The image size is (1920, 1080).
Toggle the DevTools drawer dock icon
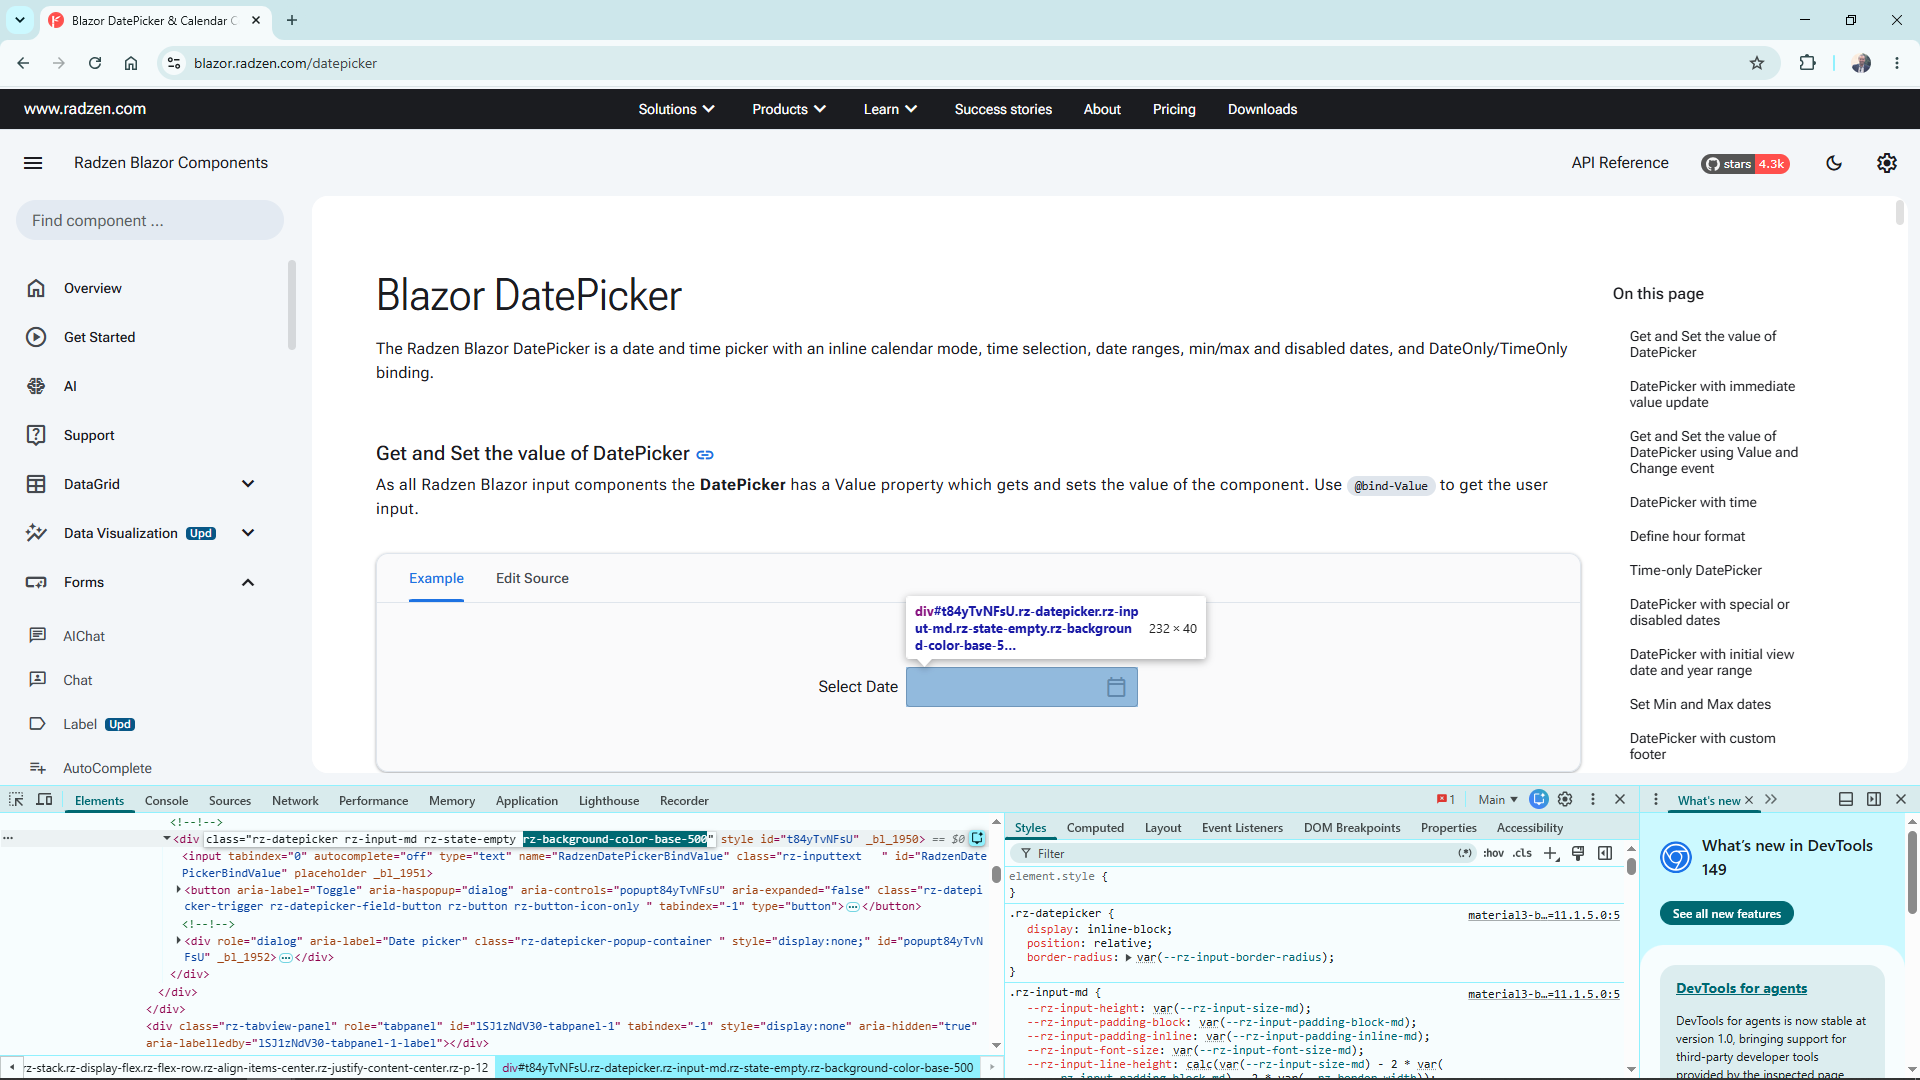coord(1846,800)
